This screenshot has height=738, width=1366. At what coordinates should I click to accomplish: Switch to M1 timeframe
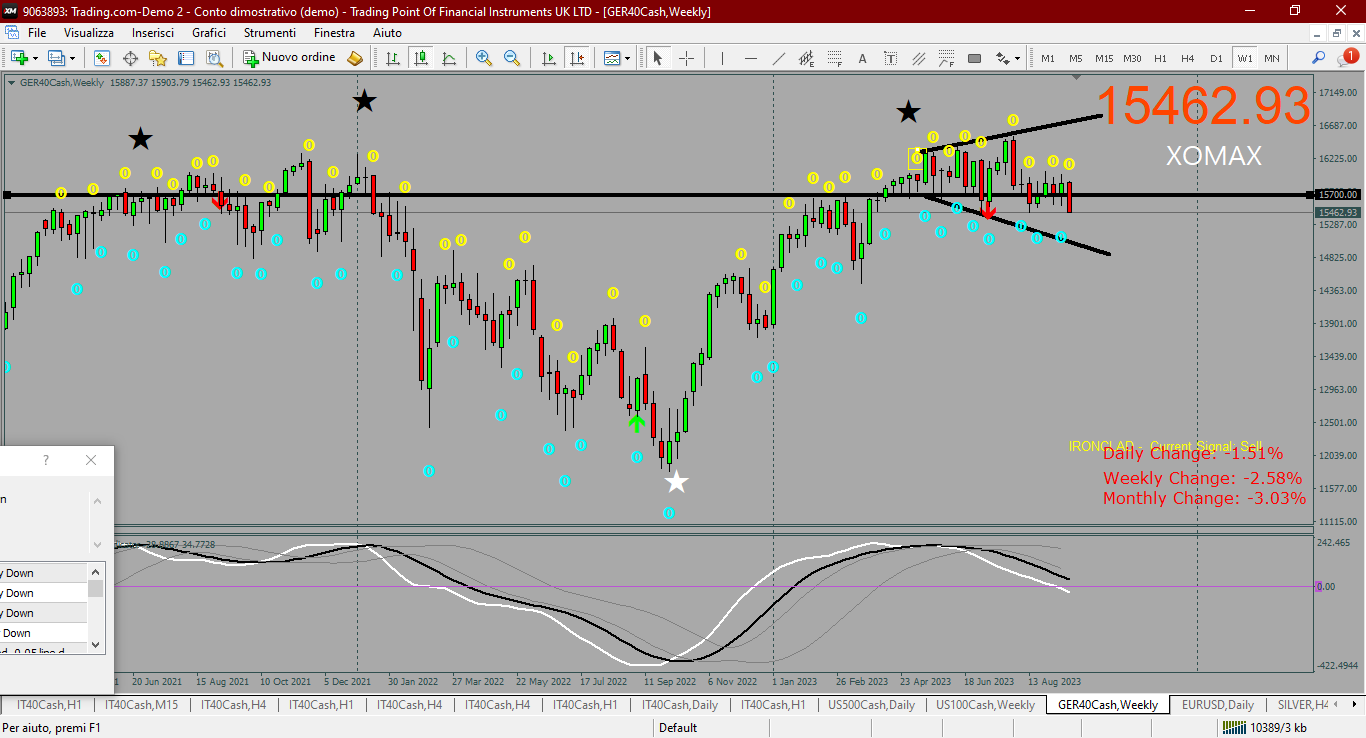coord(1048,58)
